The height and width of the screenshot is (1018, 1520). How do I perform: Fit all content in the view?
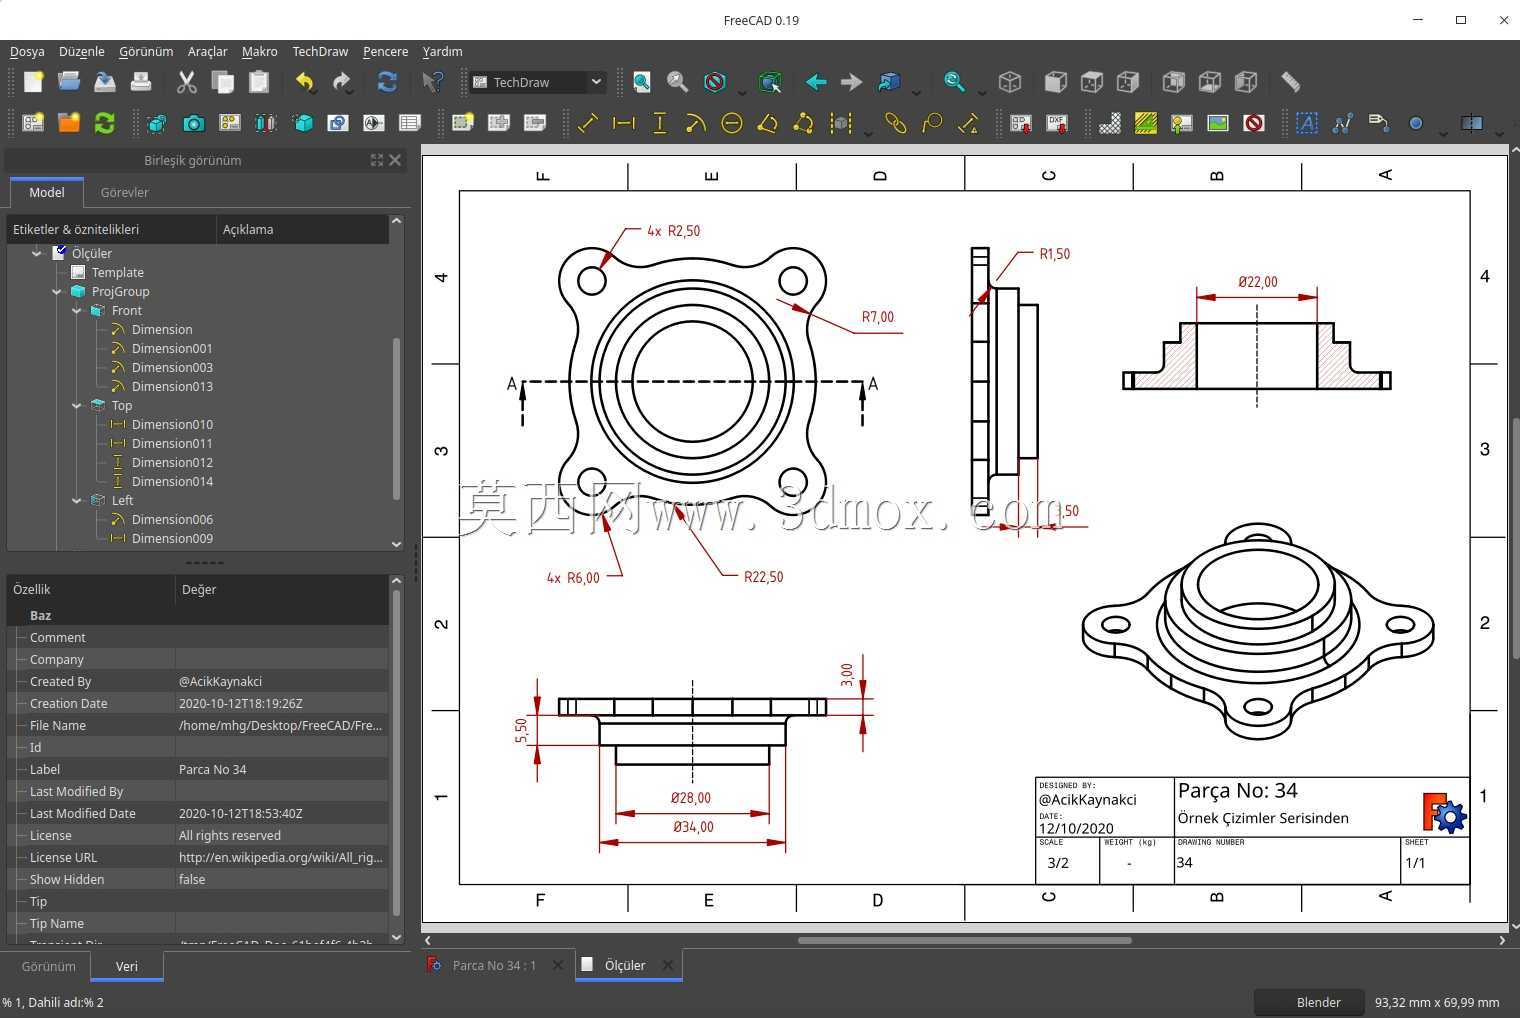641,82
